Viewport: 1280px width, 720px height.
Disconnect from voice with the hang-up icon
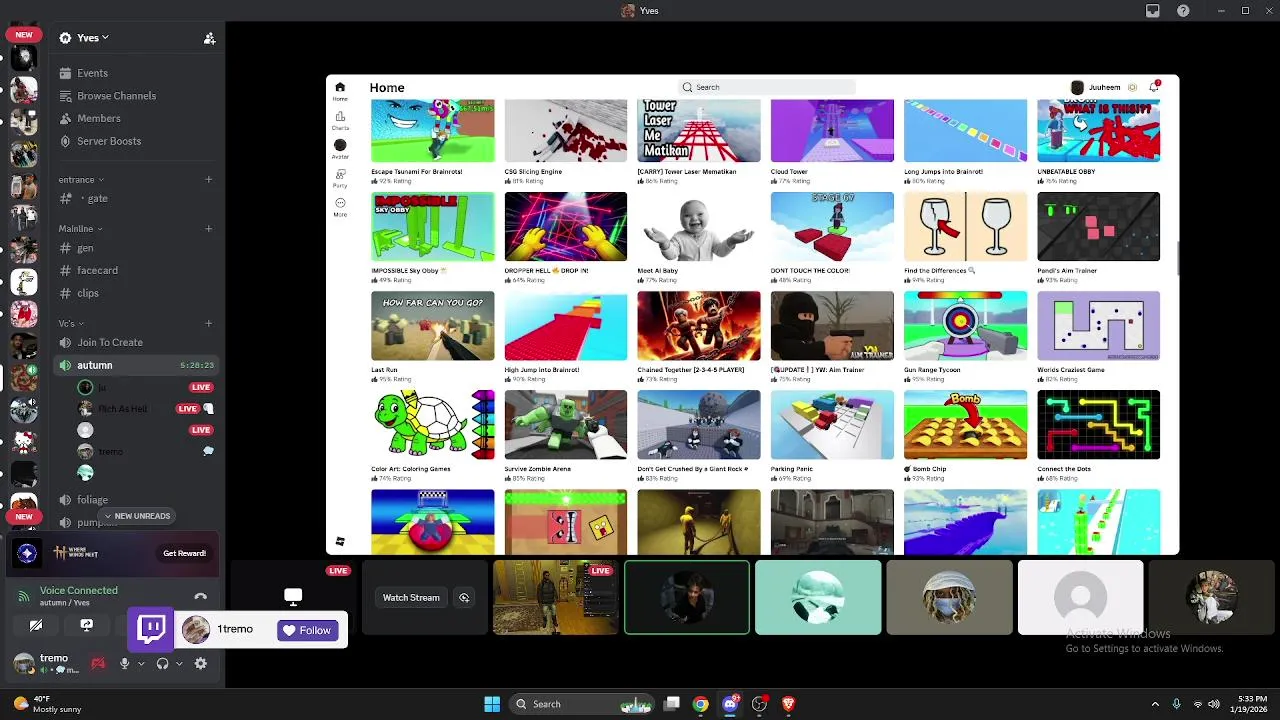[200, 596]
